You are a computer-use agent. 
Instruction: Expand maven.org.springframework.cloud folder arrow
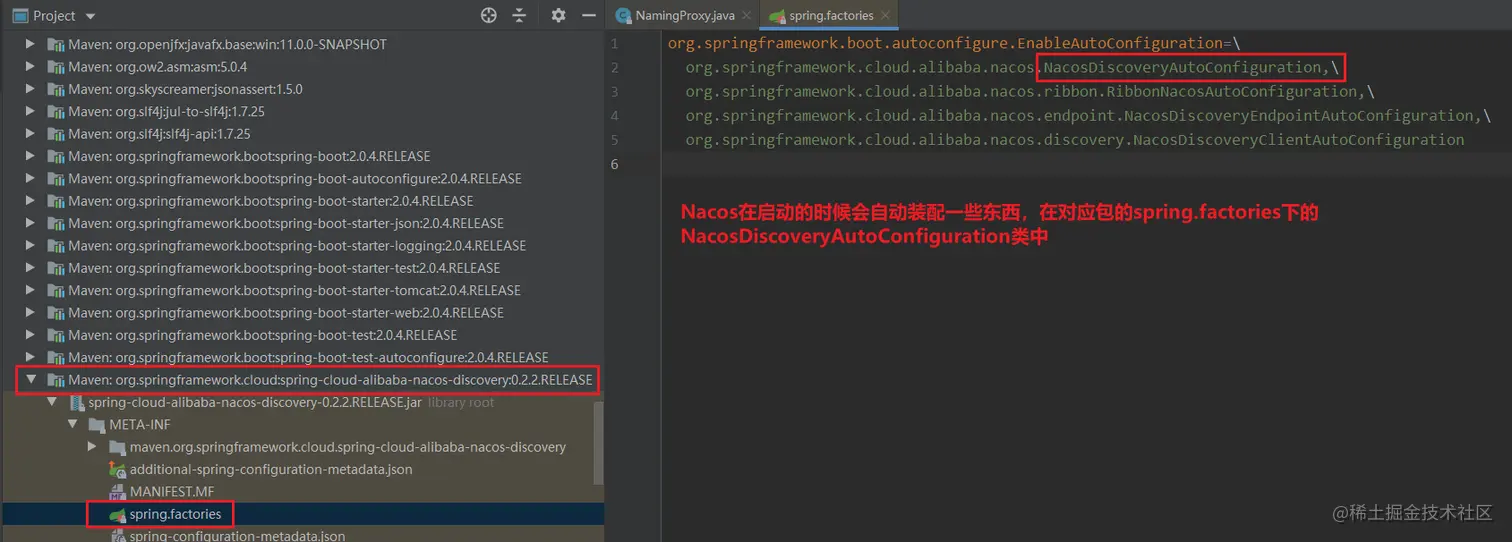coord(93,447)
